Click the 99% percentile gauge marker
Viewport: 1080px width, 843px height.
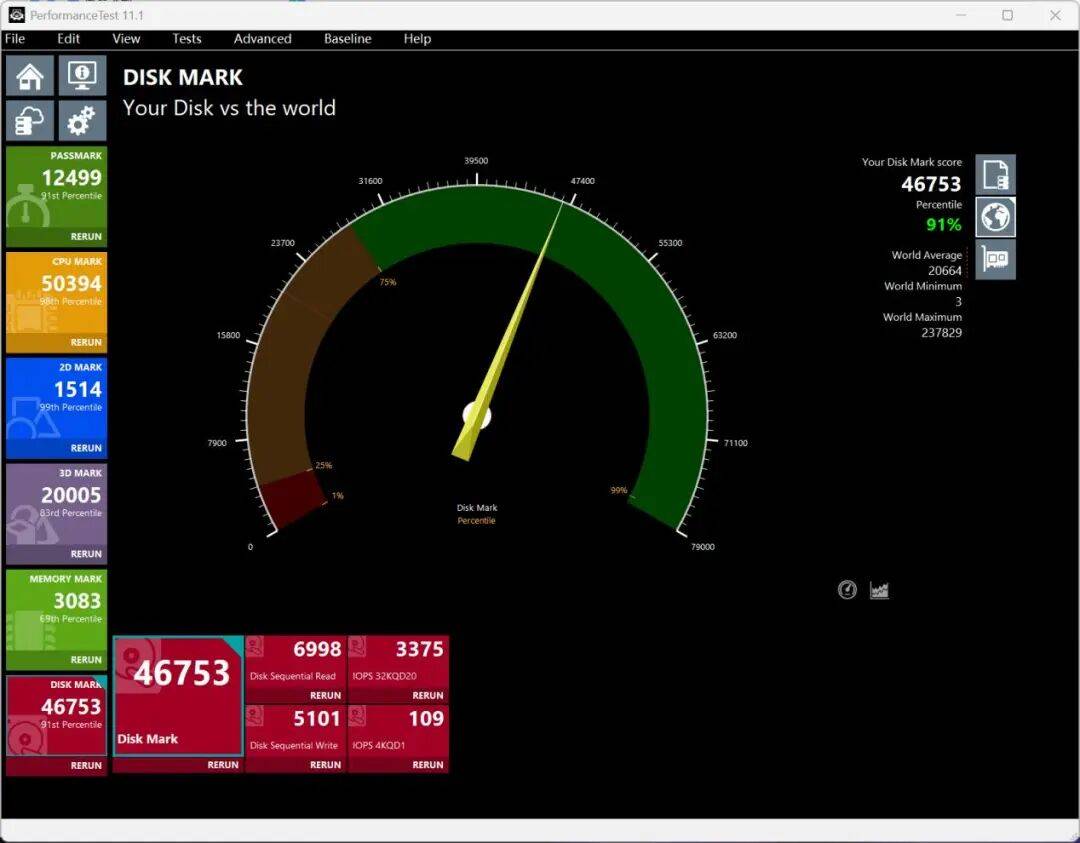point(619,490)
